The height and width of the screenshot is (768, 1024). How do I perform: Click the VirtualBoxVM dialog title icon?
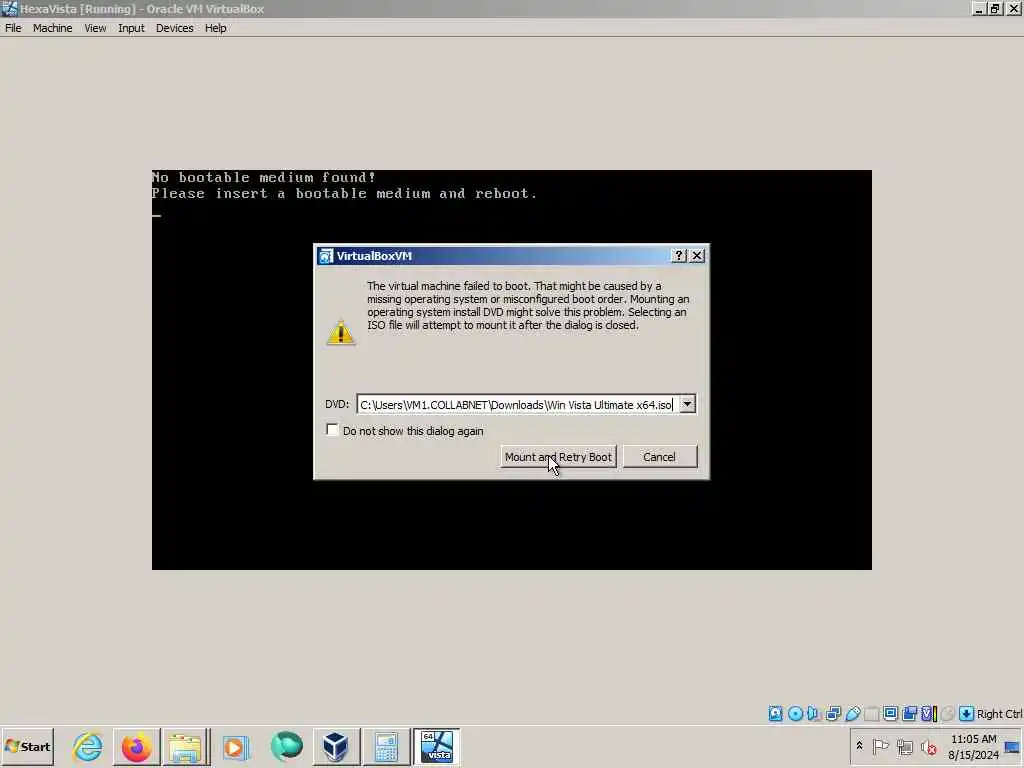[325, 255]
